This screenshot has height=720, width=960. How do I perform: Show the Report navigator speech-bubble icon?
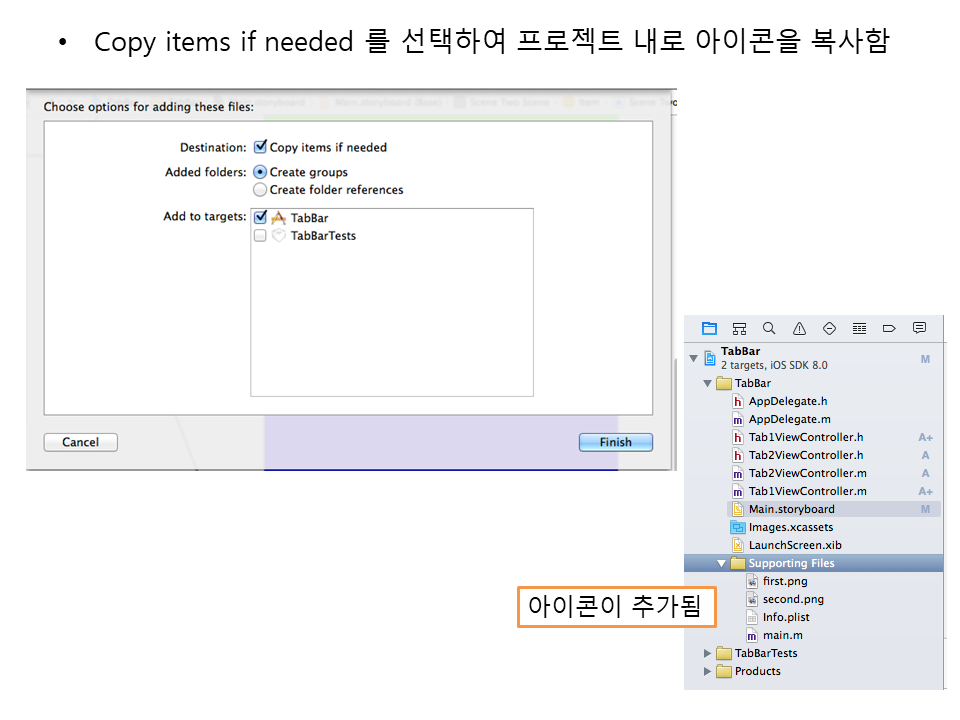(x=919, y=328)
